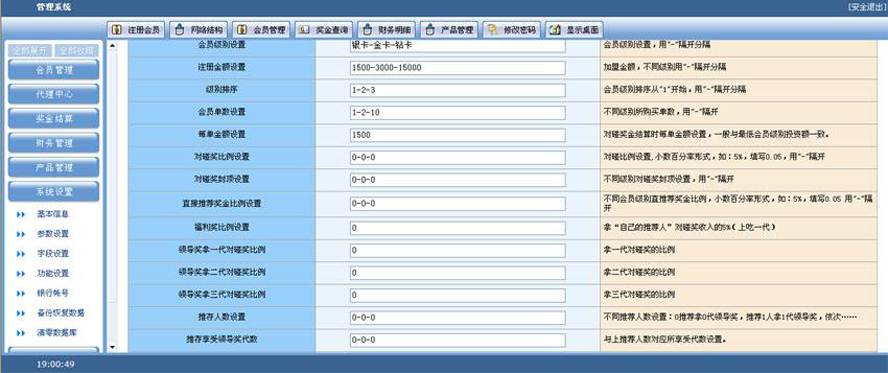
Task: Click the 修改密码 key icon
Action: (x=493, y=29)
